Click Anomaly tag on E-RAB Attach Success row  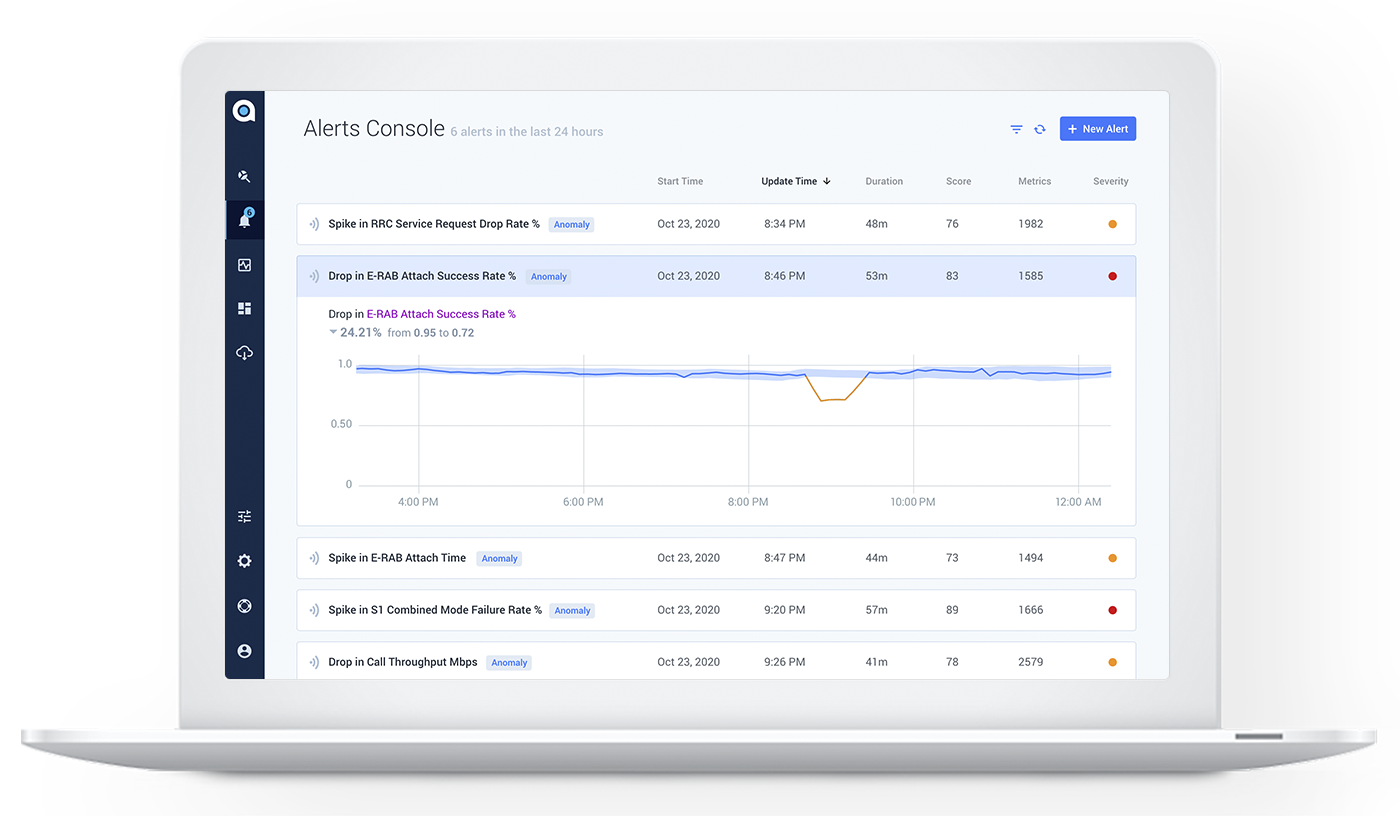(548, 277)
